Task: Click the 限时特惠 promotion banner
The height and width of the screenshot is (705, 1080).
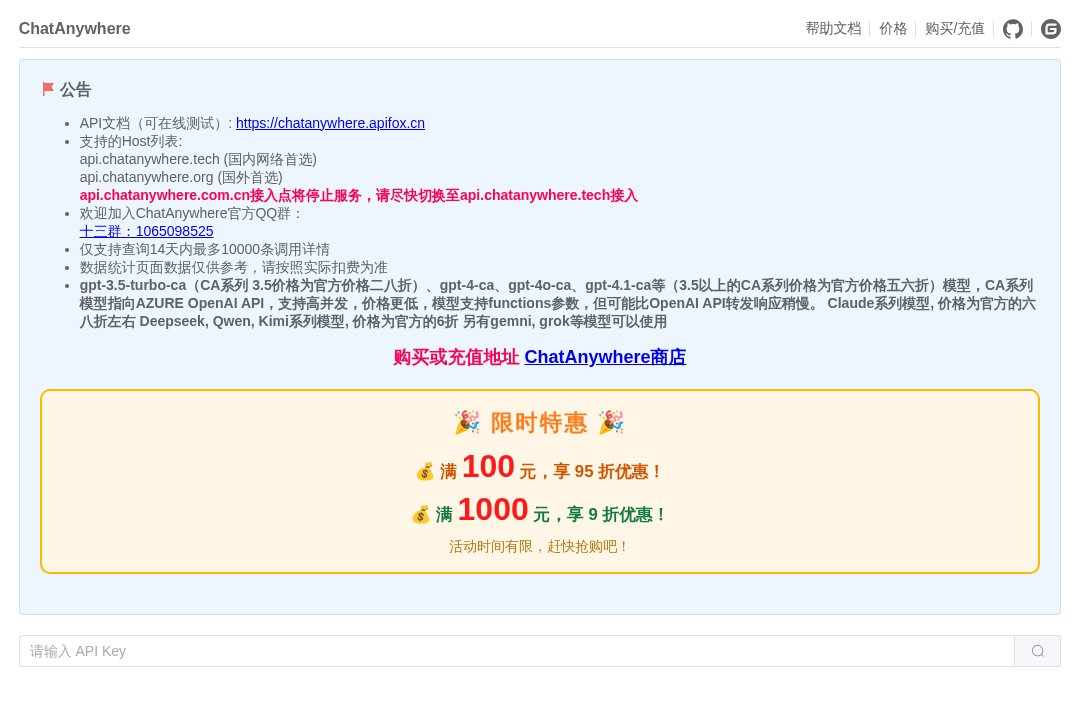Action: (x=540, y=481)
